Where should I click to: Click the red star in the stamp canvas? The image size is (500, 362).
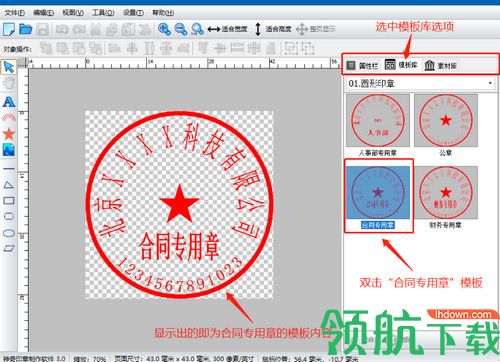coord(179,204)
